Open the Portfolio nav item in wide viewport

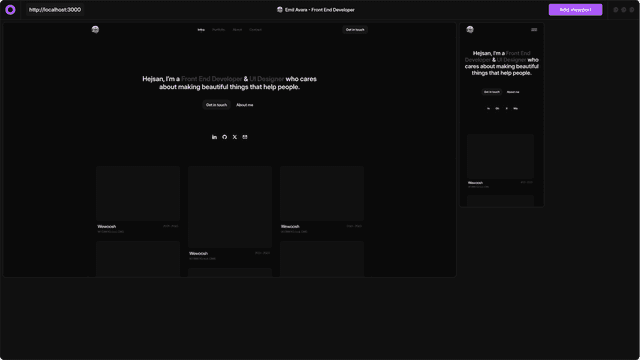[218, 30]
